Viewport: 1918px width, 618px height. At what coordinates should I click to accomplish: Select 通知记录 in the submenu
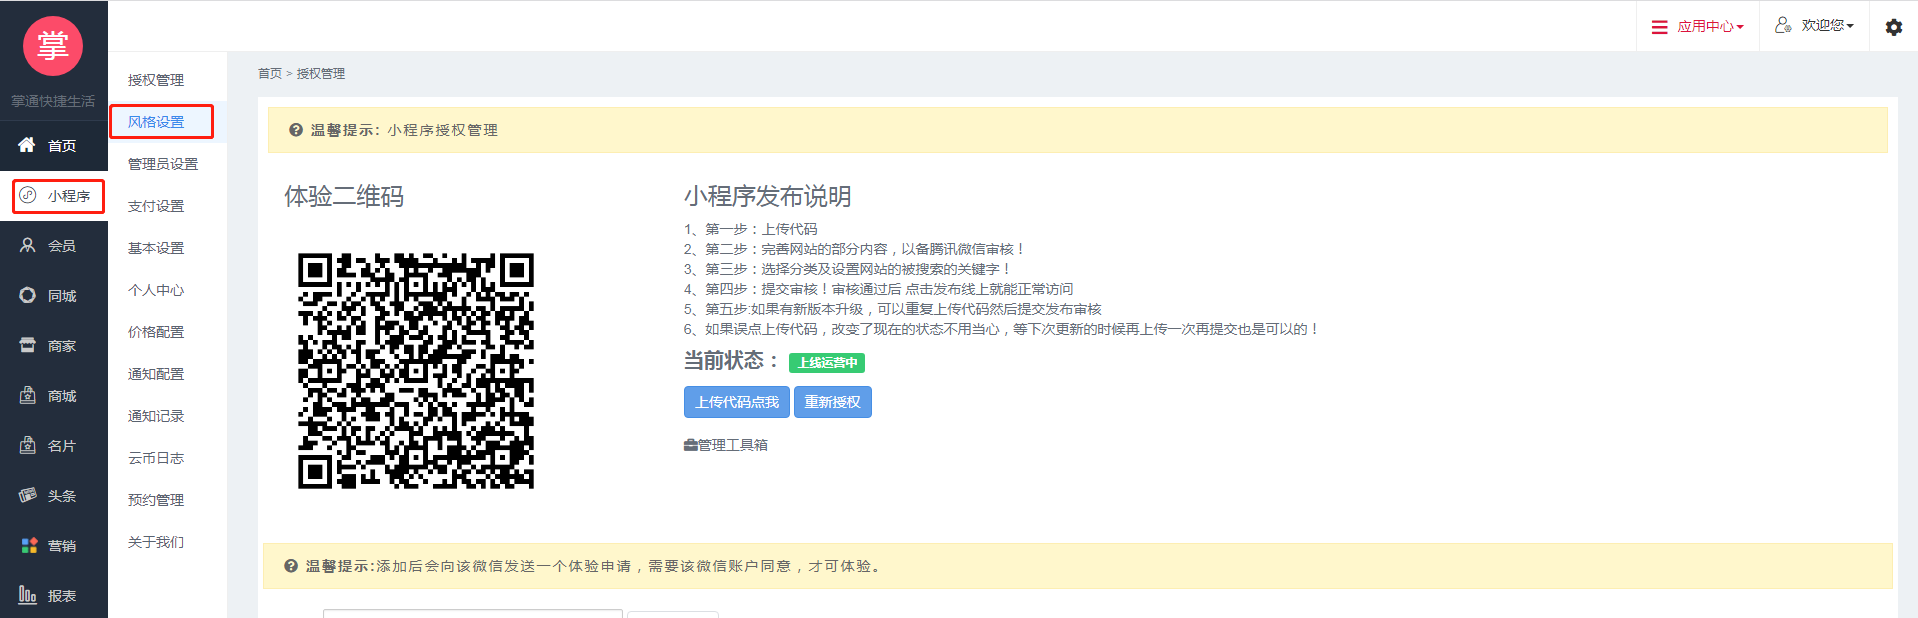click(156, 416)
